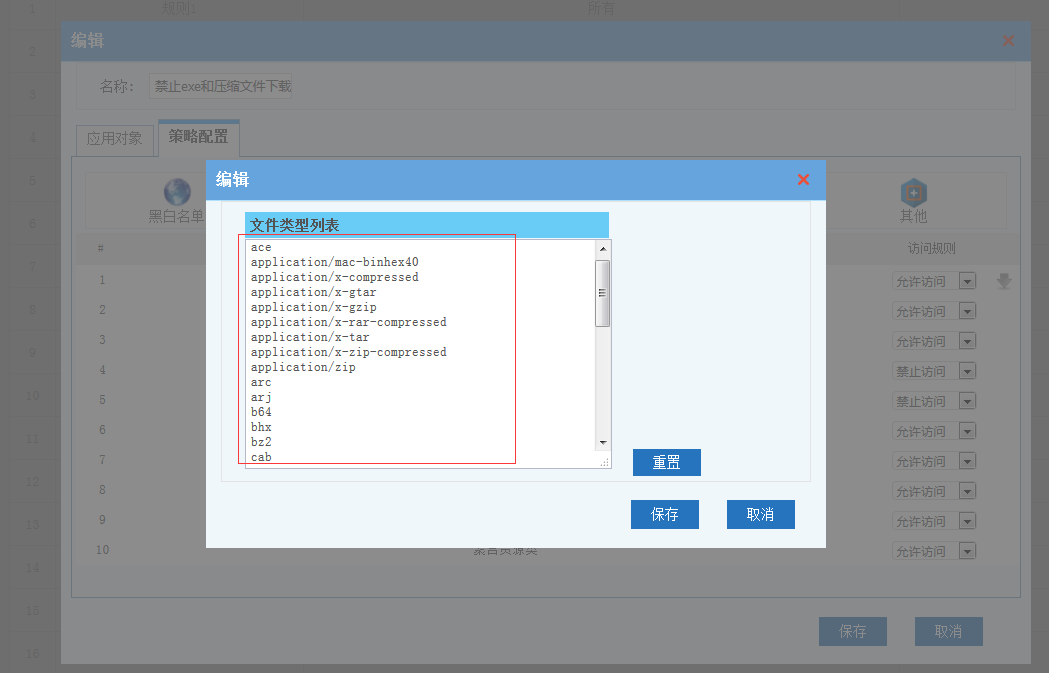Viewport: 1049px width, 673px height.
Task: Open the row 4 禁止访问 dropdown
Action: pos(967,372)
